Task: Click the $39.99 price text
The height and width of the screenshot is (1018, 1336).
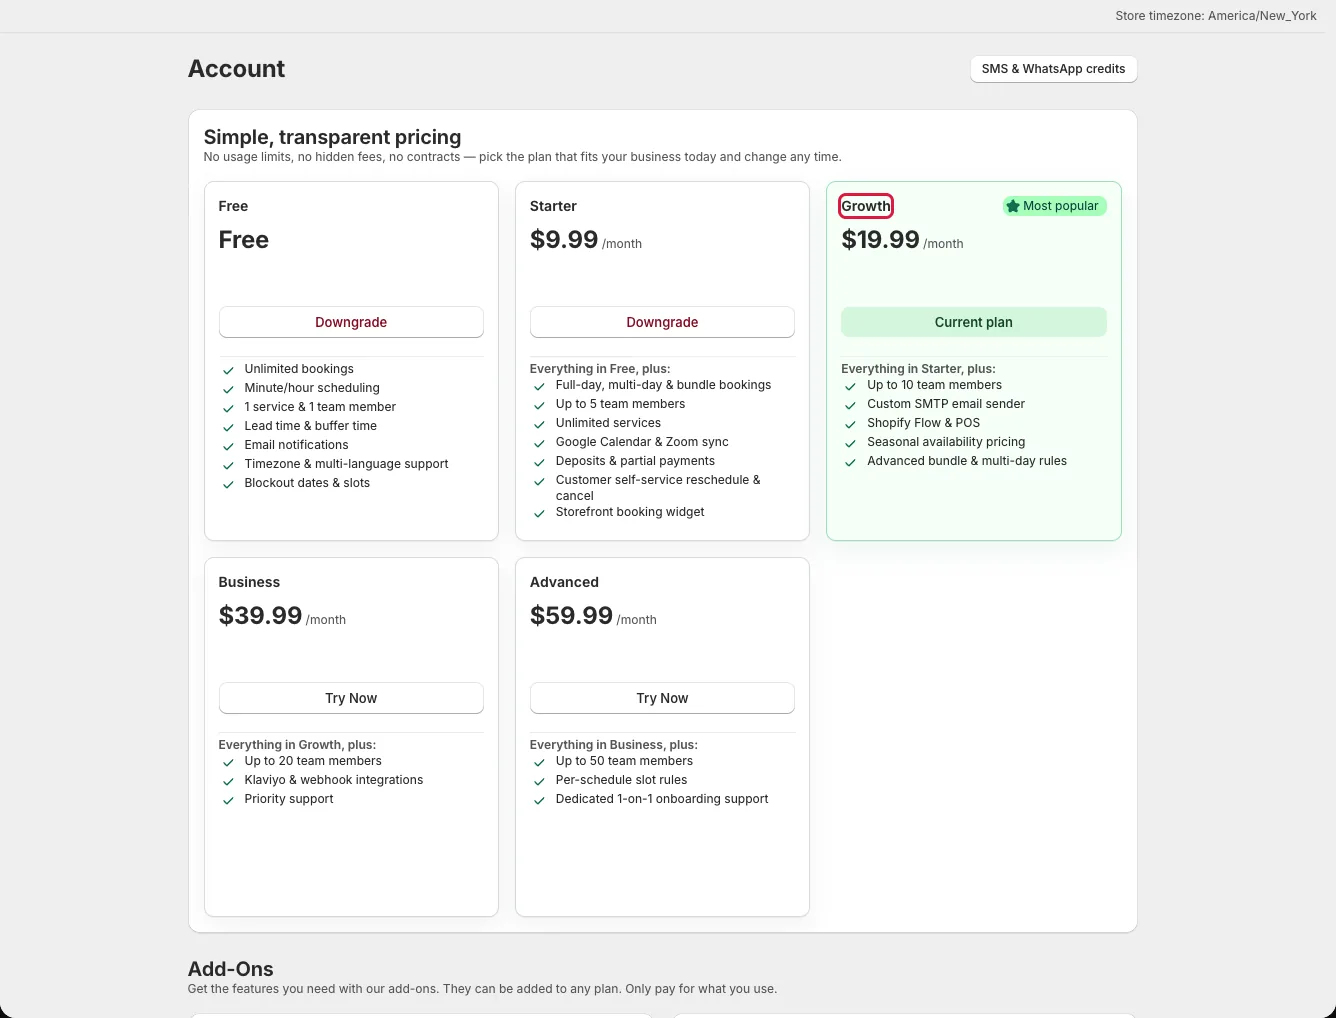Action: (x=260, y=616)
